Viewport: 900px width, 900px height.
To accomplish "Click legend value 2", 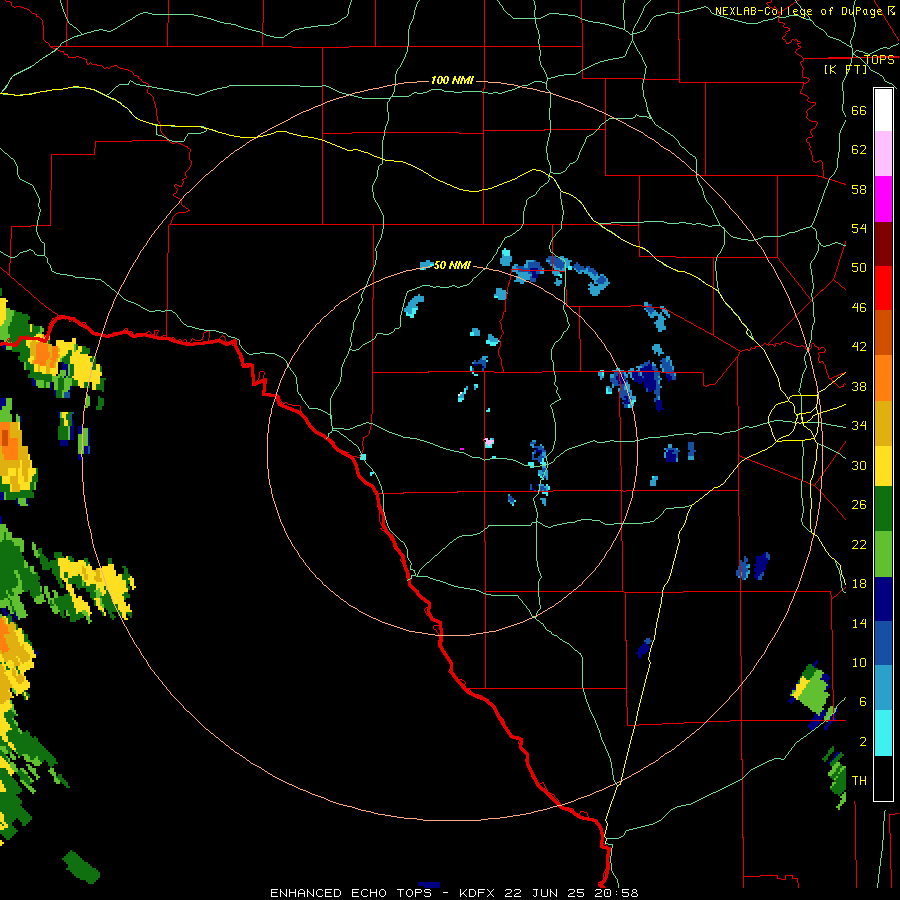I will (862, 742).
